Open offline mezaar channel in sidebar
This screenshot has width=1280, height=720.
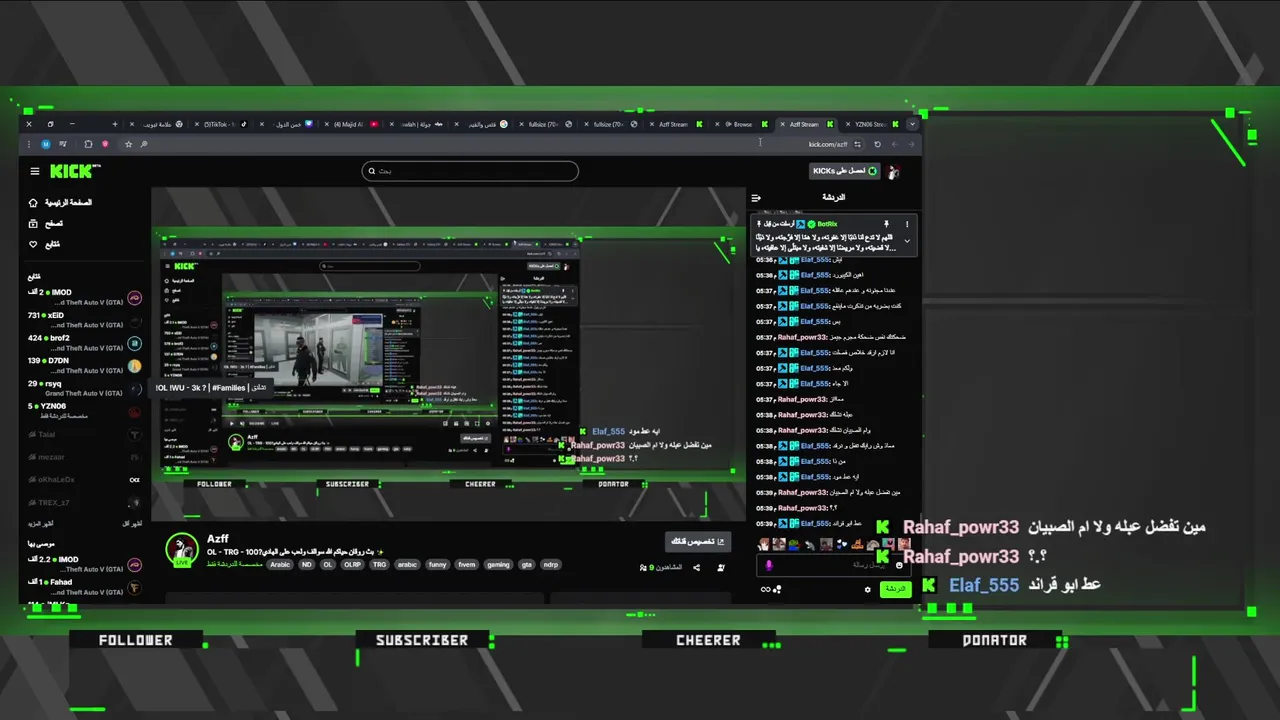coord(85,457)
